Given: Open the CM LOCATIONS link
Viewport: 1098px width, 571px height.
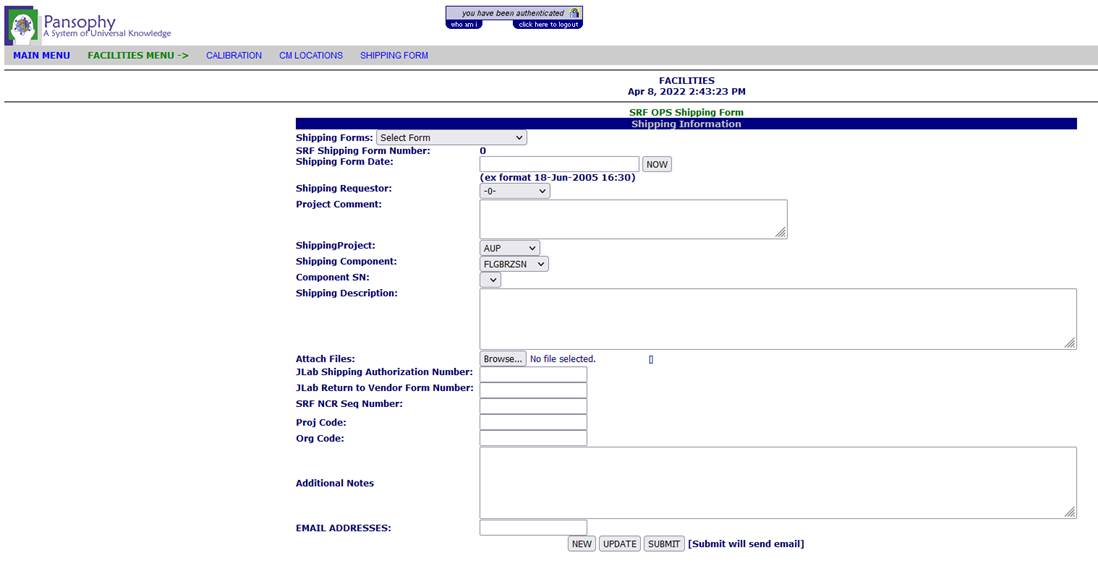Looking at the screenshot, I should (x=311, y=56).
